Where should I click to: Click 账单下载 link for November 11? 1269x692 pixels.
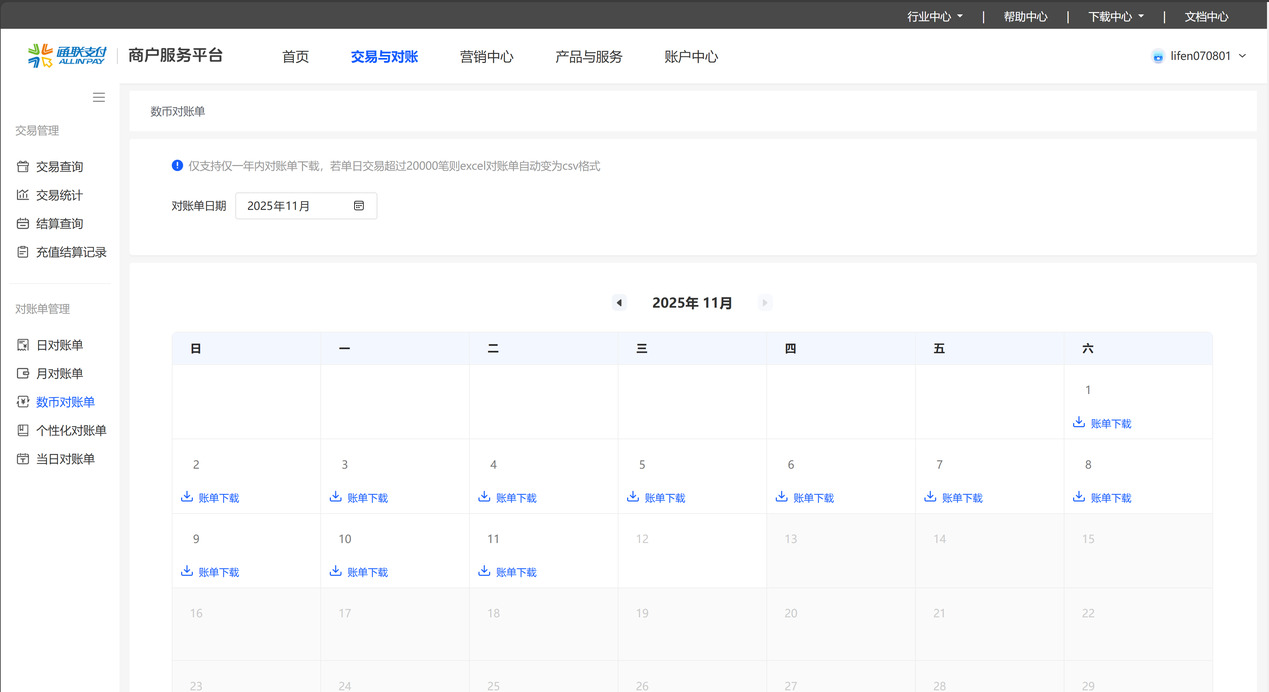click(x=516, y=572)
